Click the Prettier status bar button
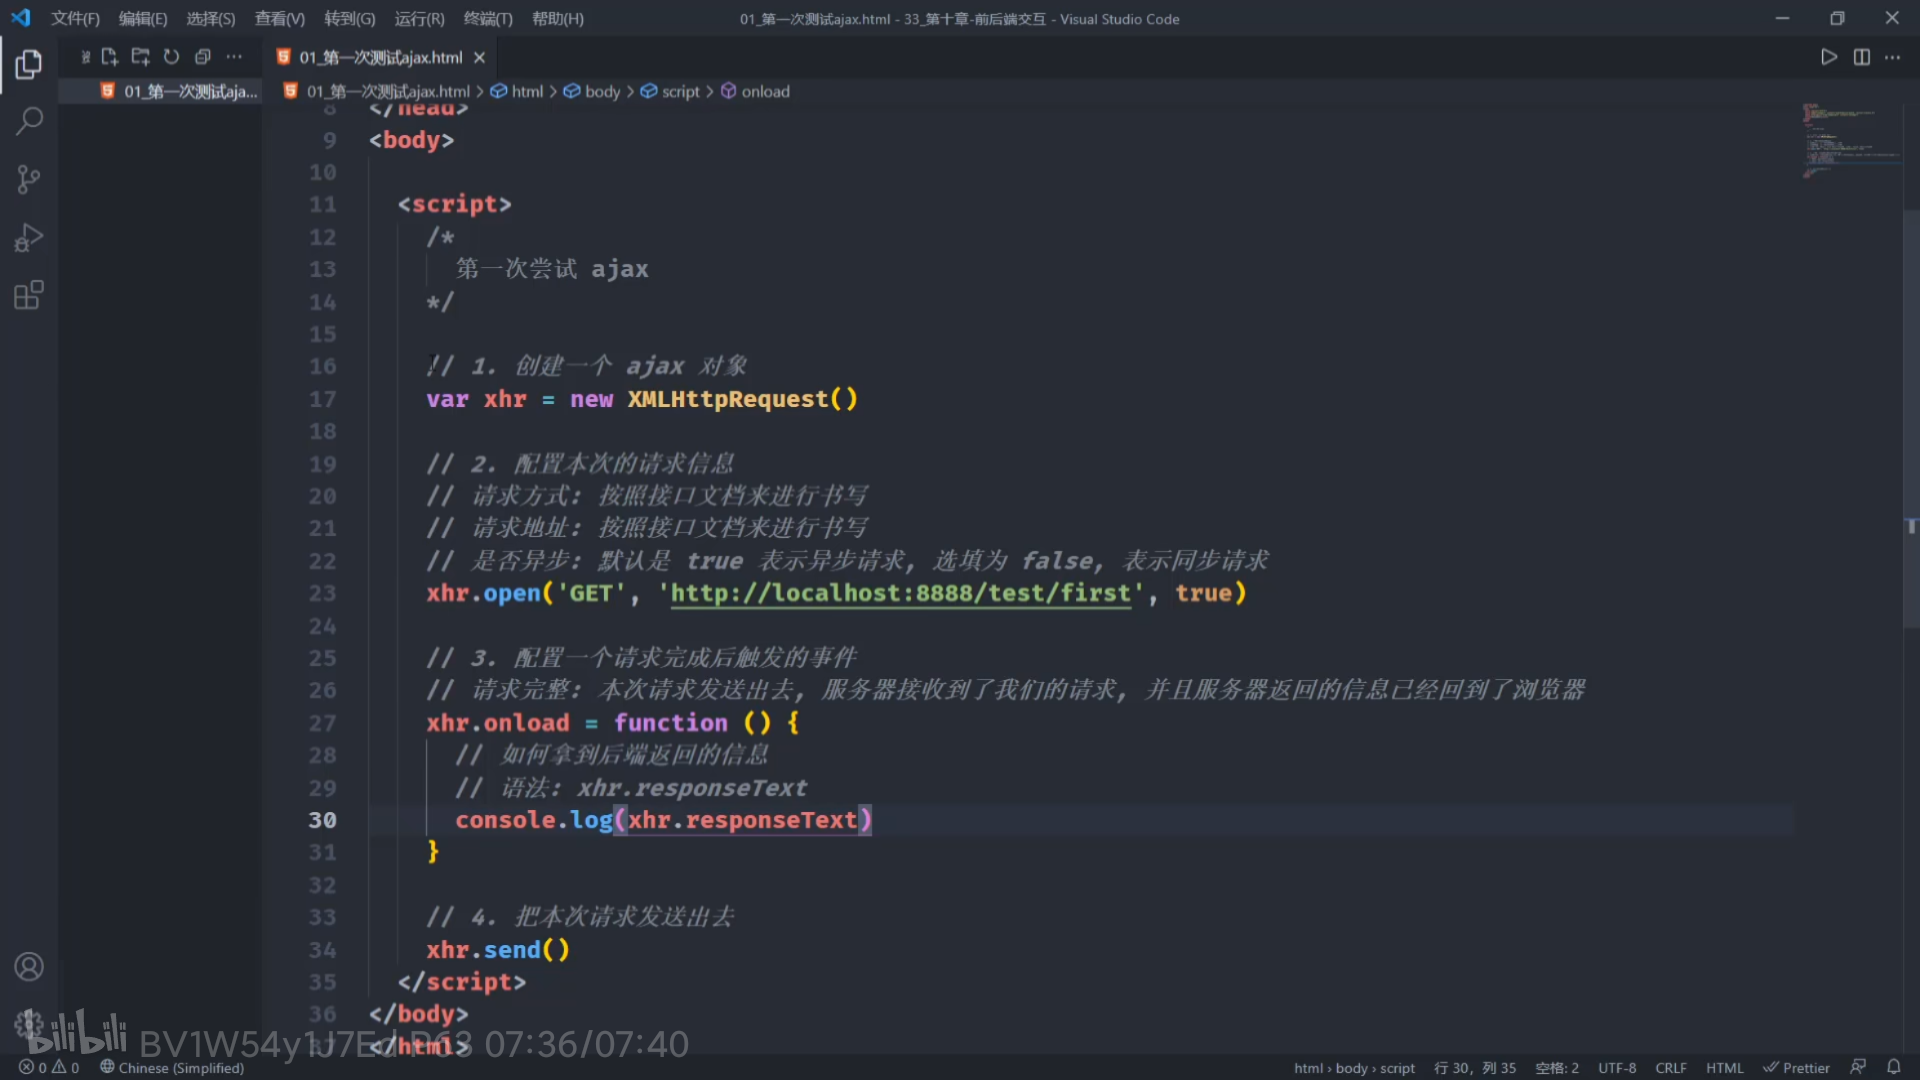 pyautogui.click(x=1796, y=1067)
